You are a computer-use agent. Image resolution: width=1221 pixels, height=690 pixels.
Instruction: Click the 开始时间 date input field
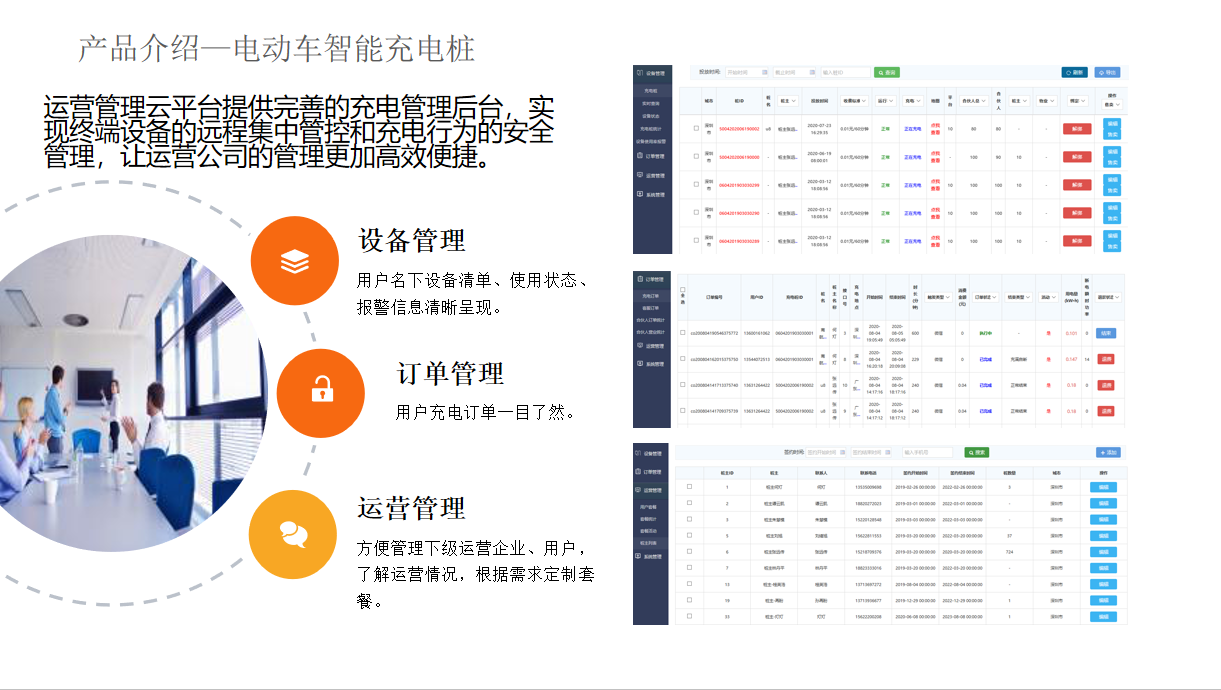coord(746,73)
